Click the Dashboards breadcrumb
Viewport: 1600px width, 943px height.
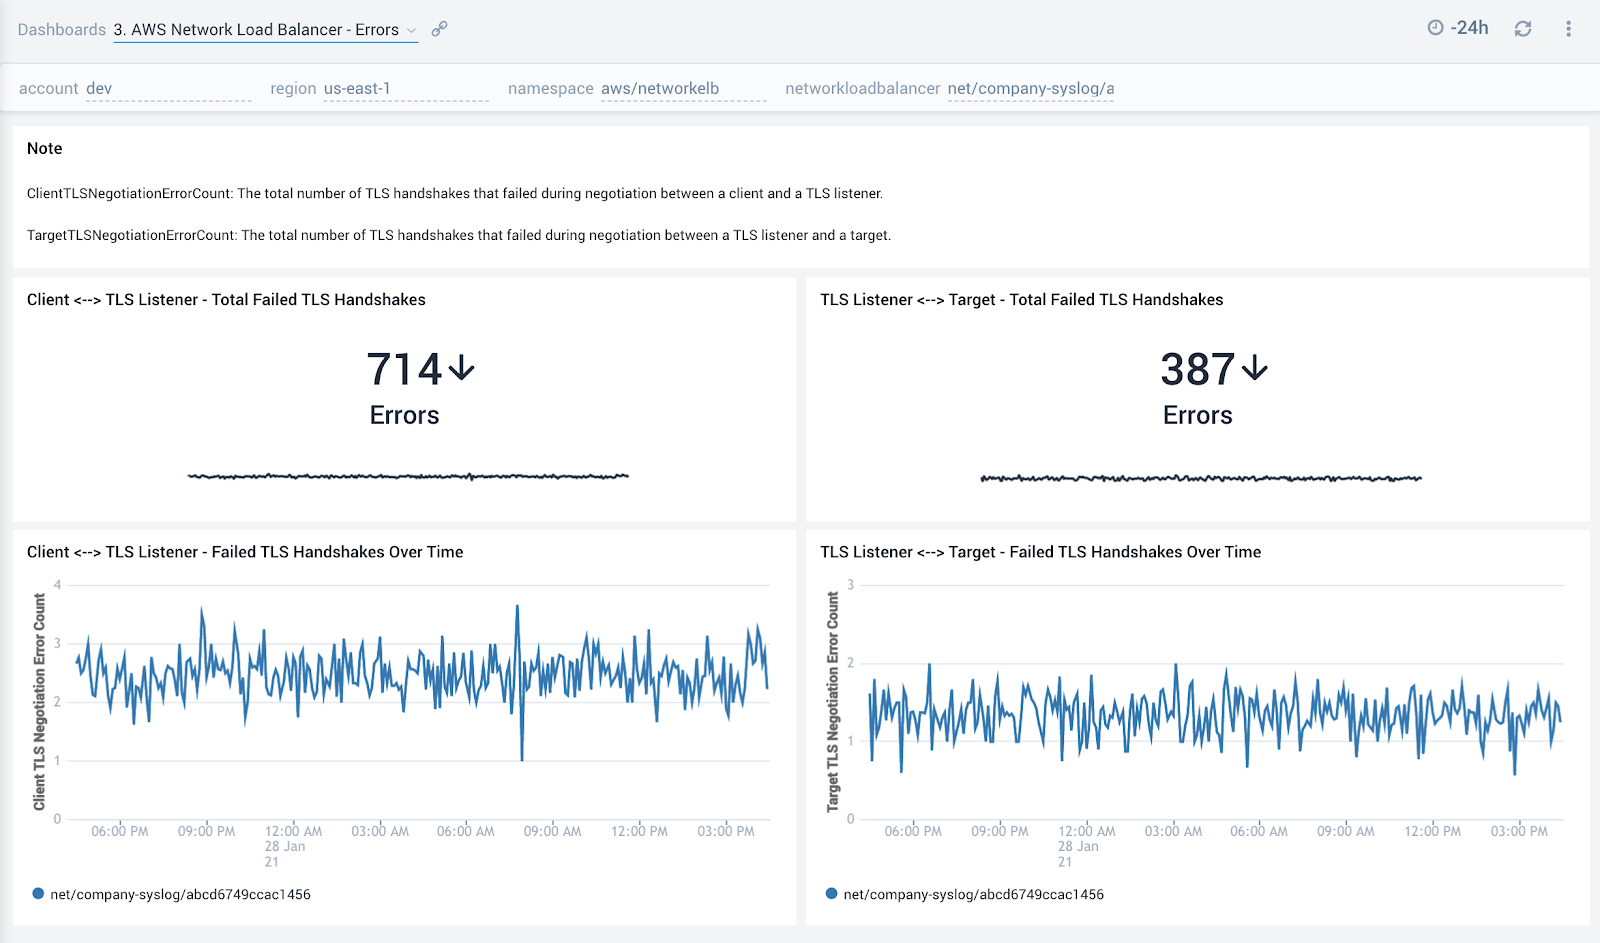pos(61,29)
